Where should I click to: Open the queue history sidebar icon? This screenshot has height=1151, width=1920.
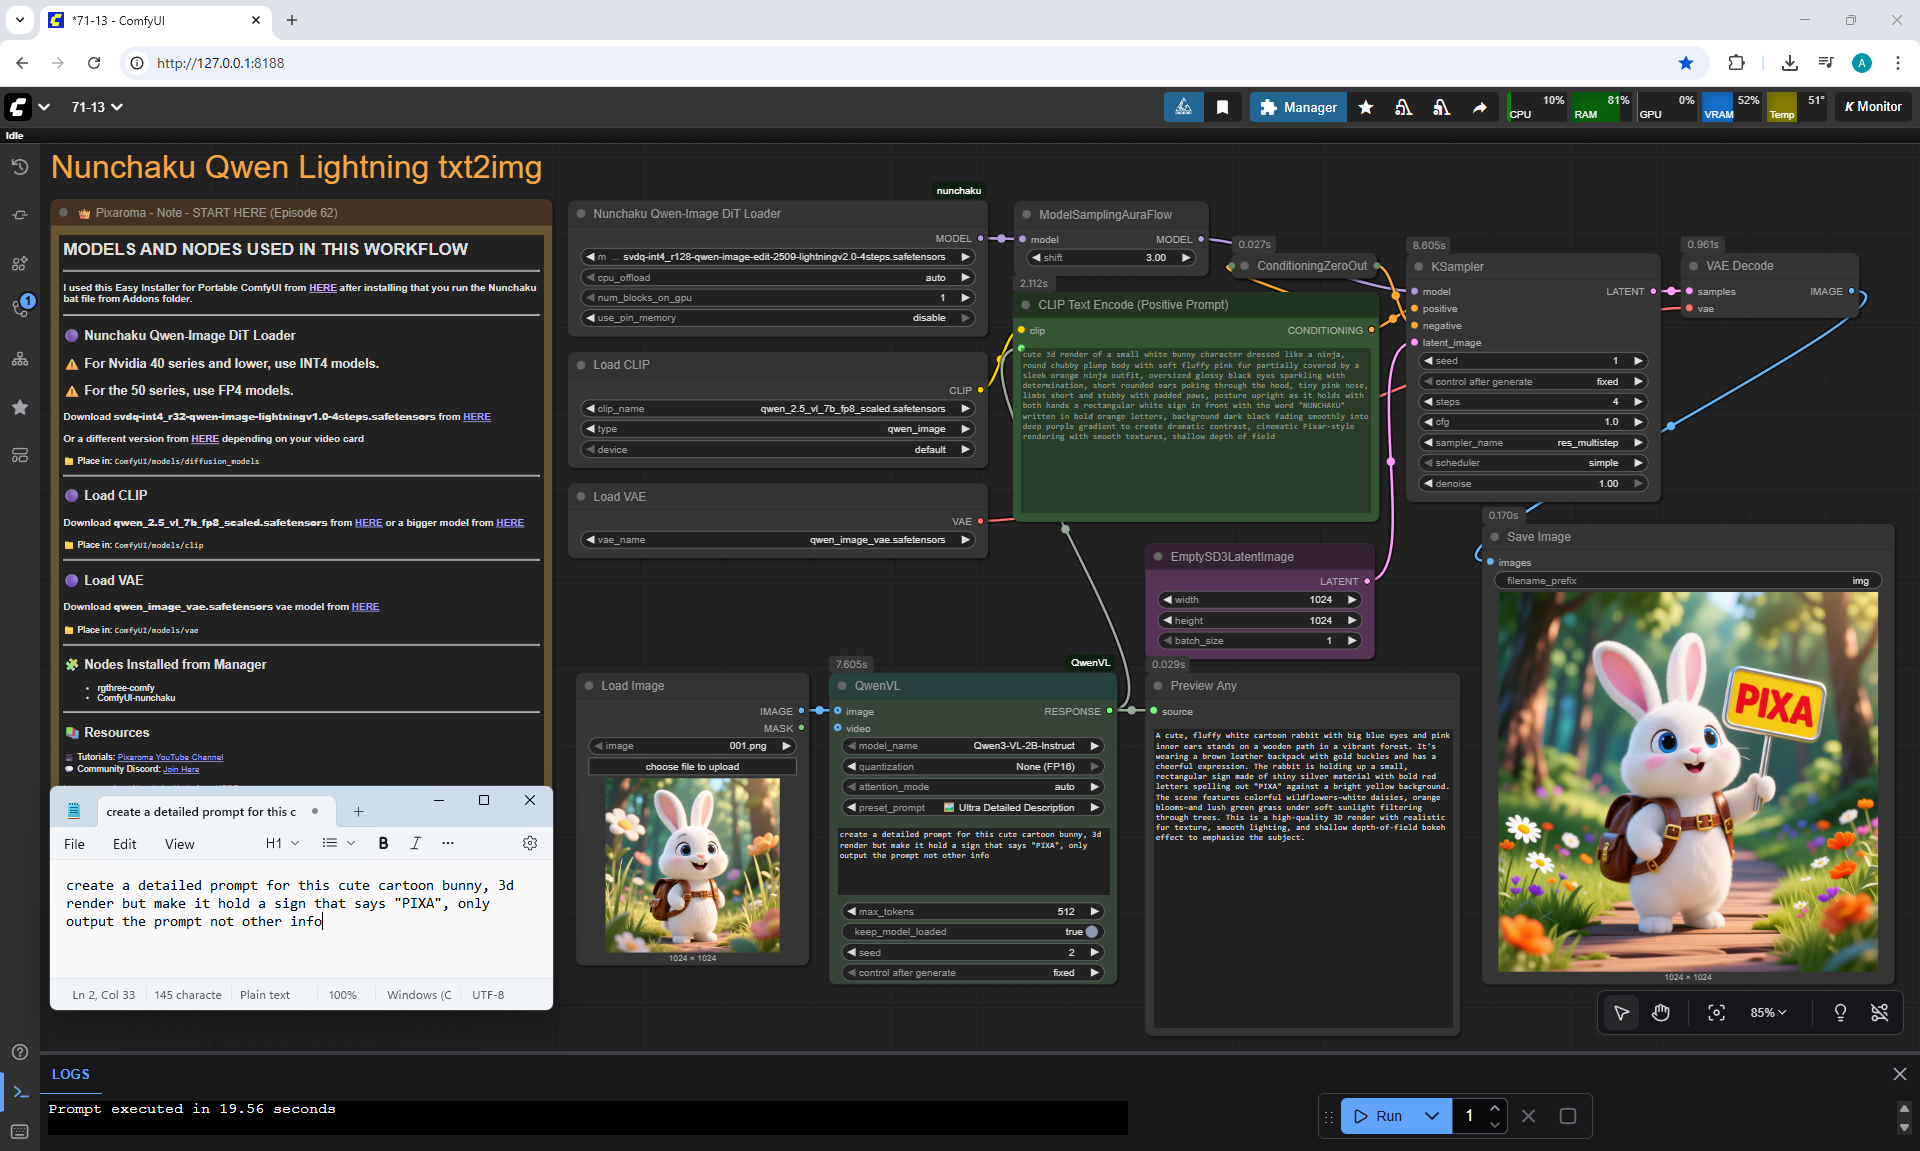[19, 167]
